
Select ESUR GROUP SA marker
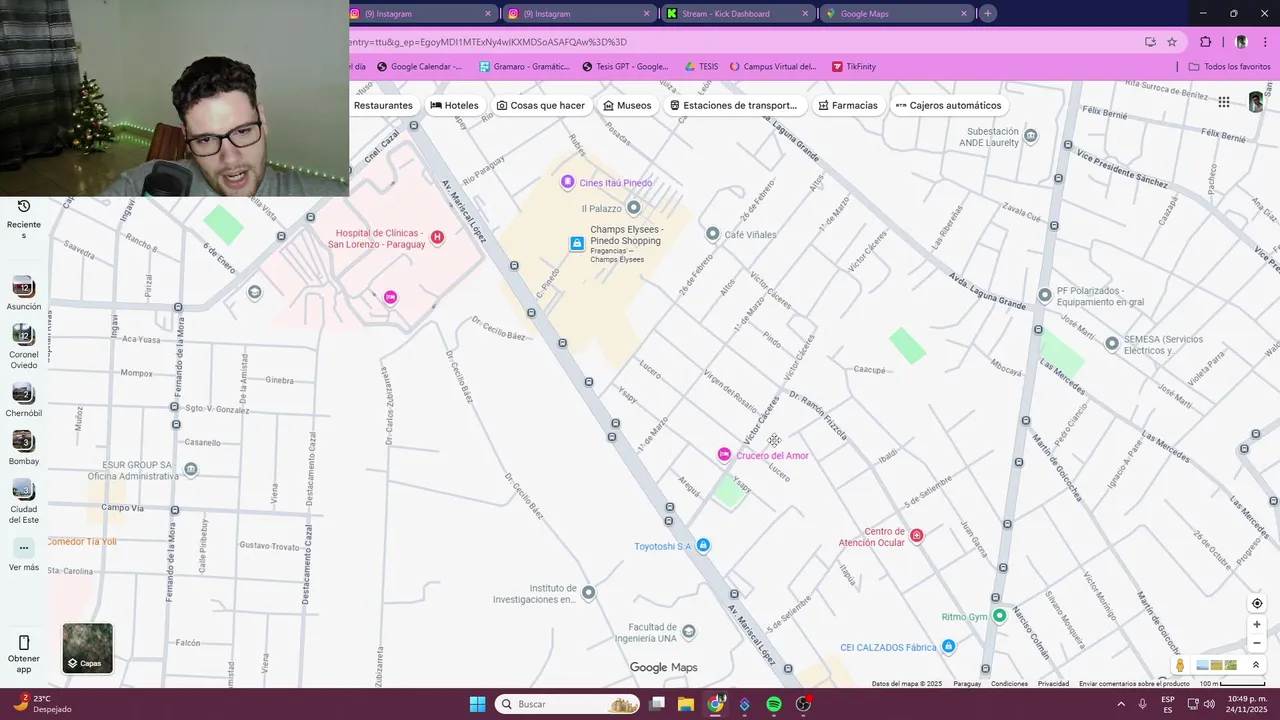[x=191, y=469]
